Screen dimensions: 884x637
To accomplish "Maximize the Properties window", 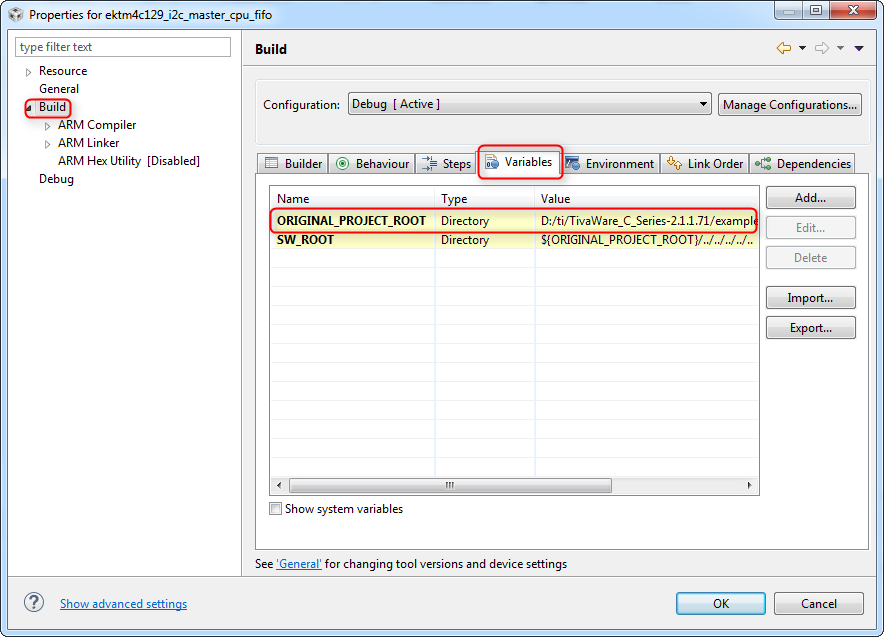I will (x=816, y=10).
